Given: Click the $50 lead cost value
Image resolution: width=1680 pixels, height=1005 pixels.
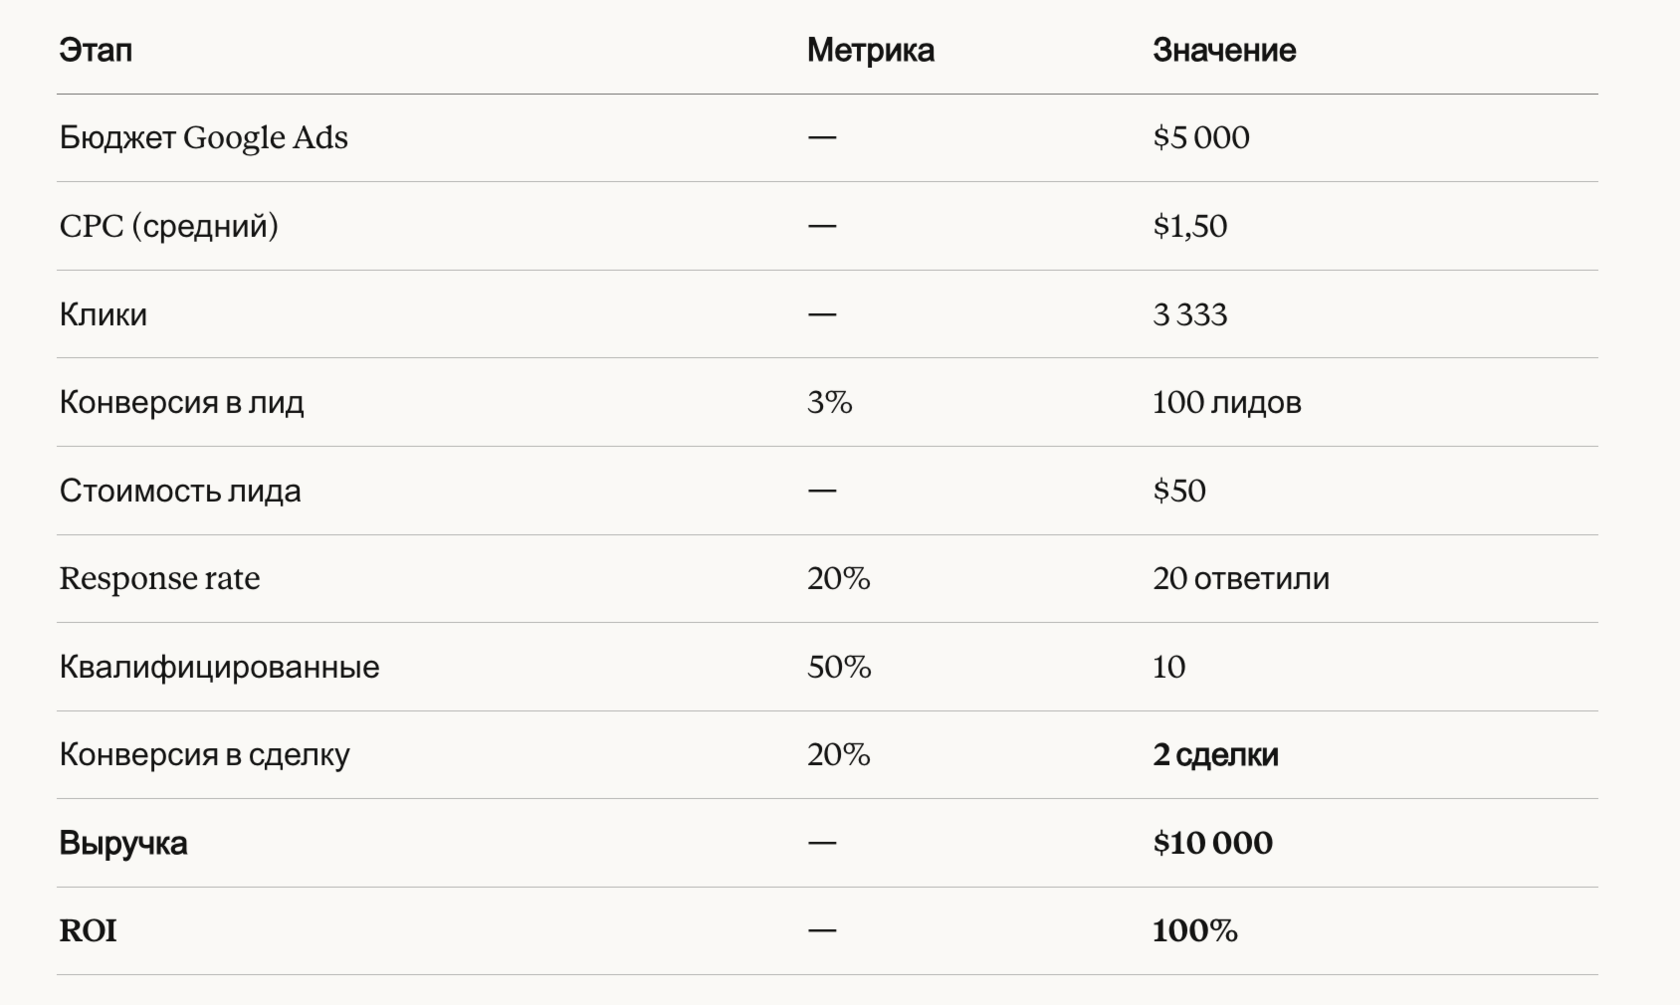Looking at the screenshot, I should point(1179,490).
